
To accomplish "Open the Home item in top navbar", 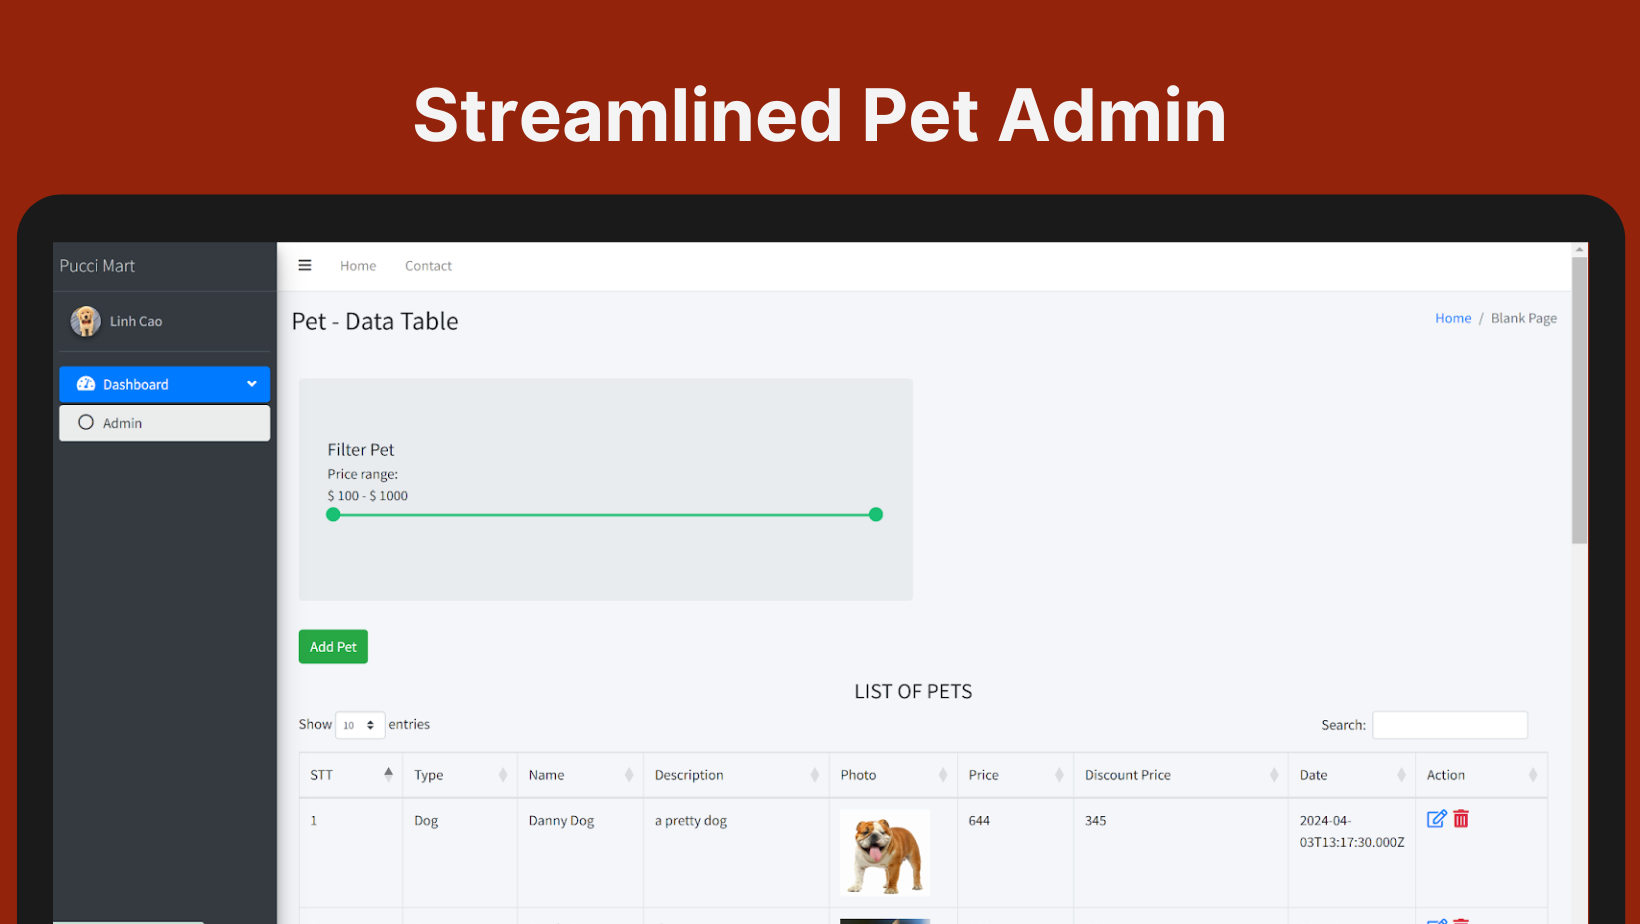I will (x=358, y=266).
